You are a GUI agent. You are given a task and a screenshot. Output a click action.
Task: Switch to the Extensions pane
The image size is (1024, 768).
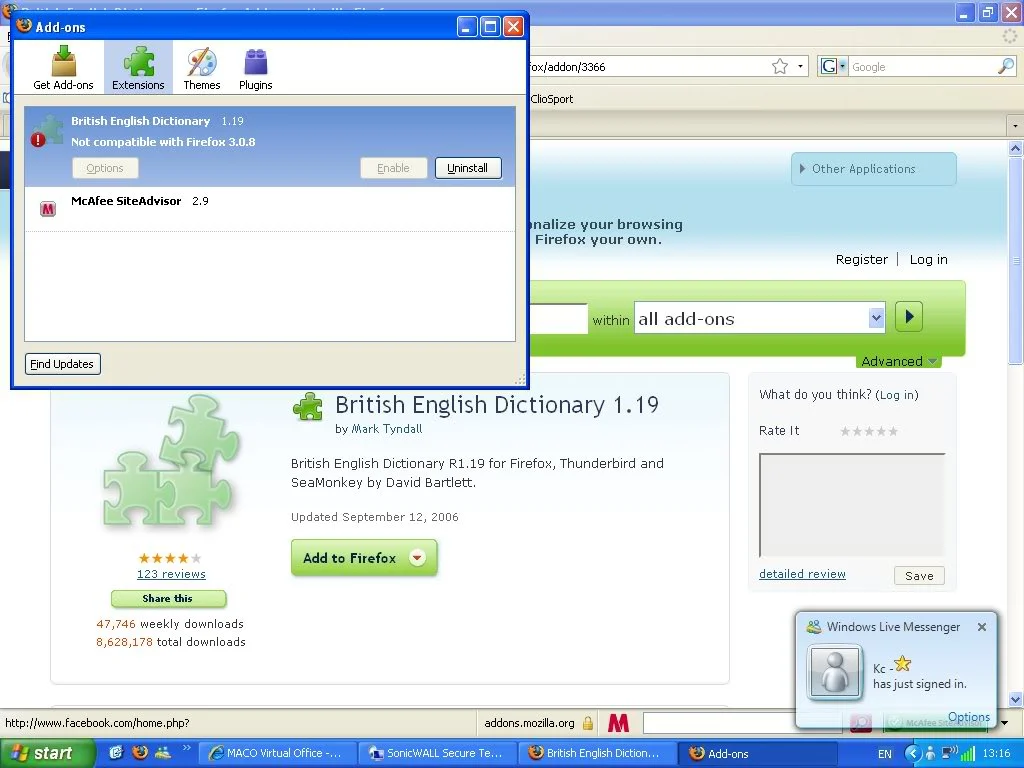[x=138, y=67]
